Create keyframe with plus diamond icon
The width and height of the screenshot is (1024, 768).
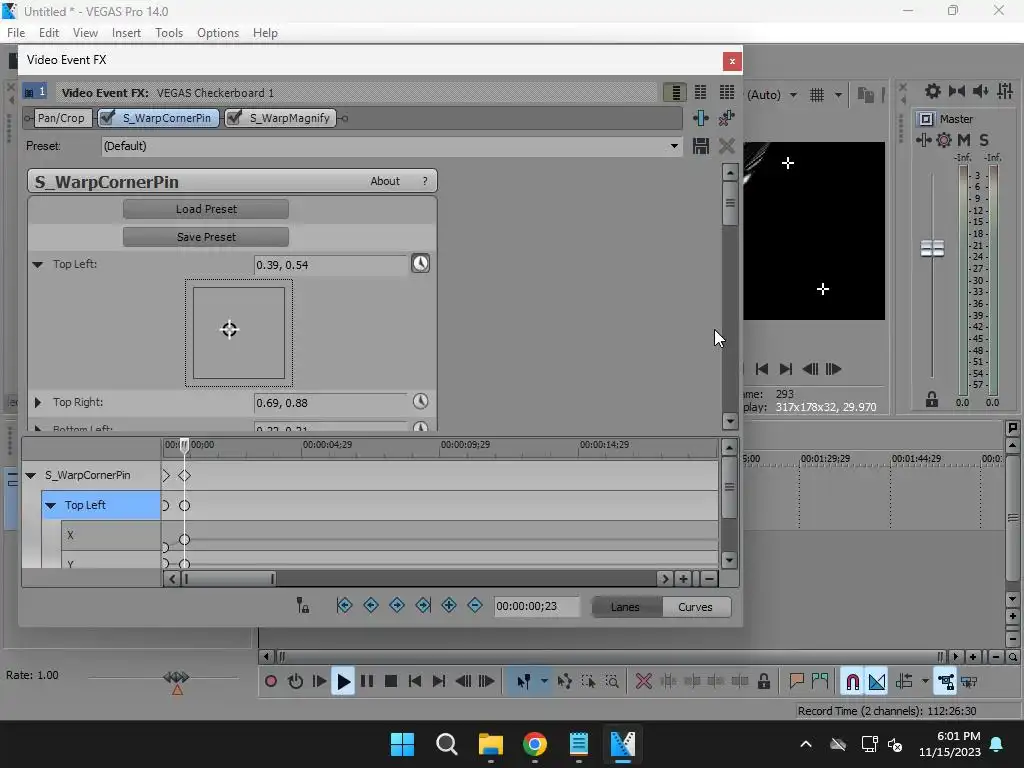pos(449,605)
